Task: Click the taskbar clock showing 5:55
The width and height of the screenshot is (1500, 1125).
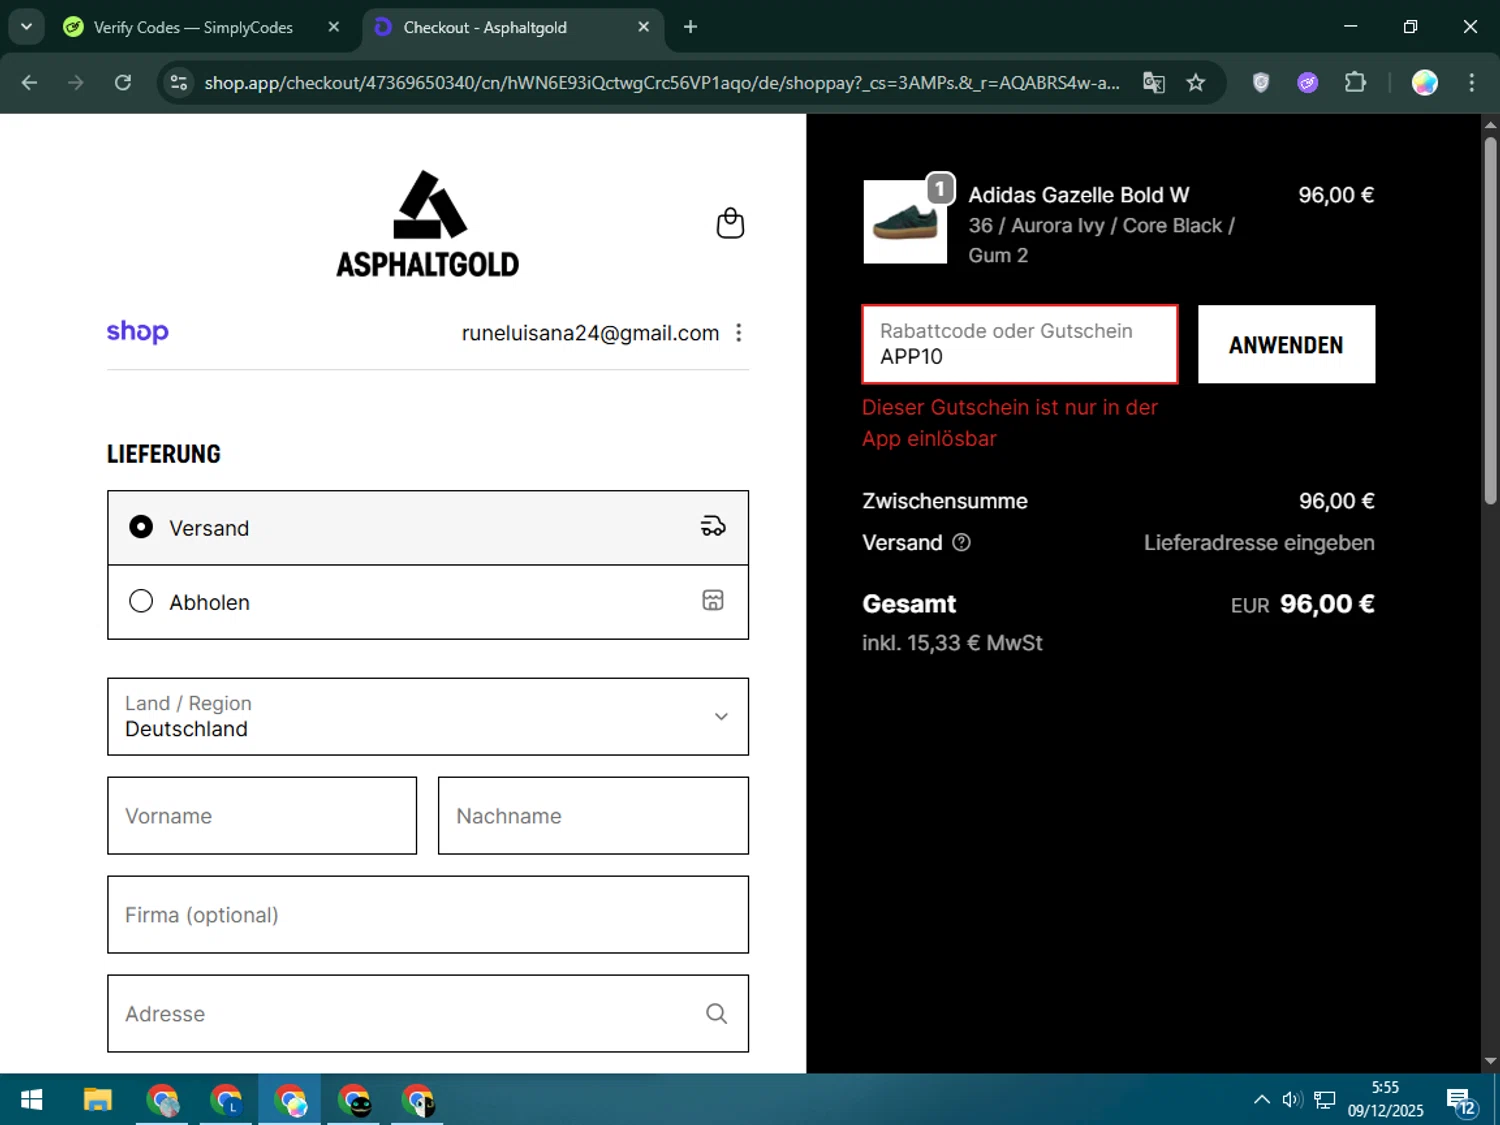Action: pos(1385,1099)
